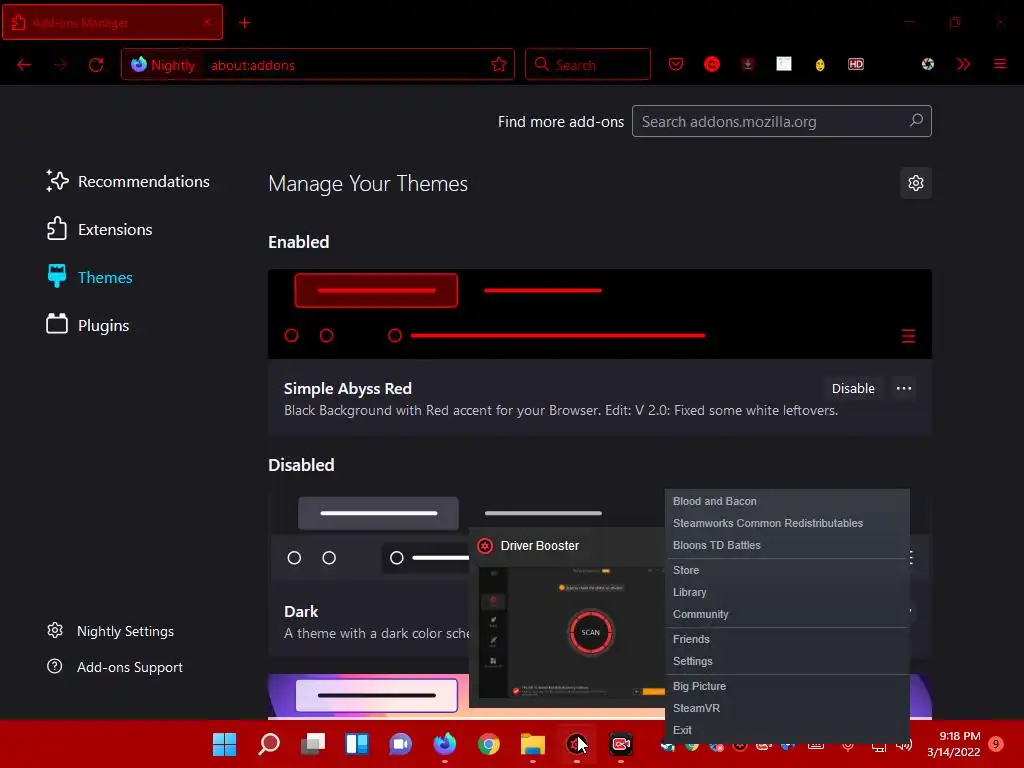1024x768 pixels.
Task: Open the Extensions category
Action: tap(99, 229)
